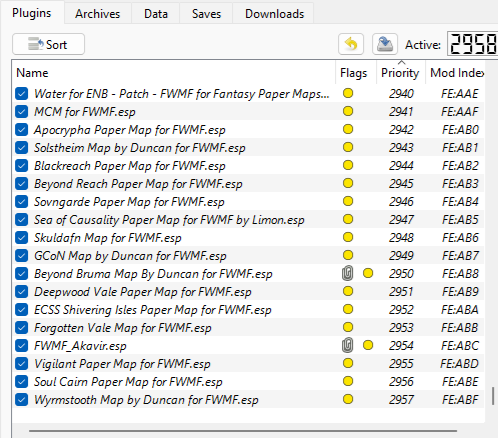The height and width of the screenshot is (438, 498).
Task: Go to the Downloads tab
Action: click(274, 14)
